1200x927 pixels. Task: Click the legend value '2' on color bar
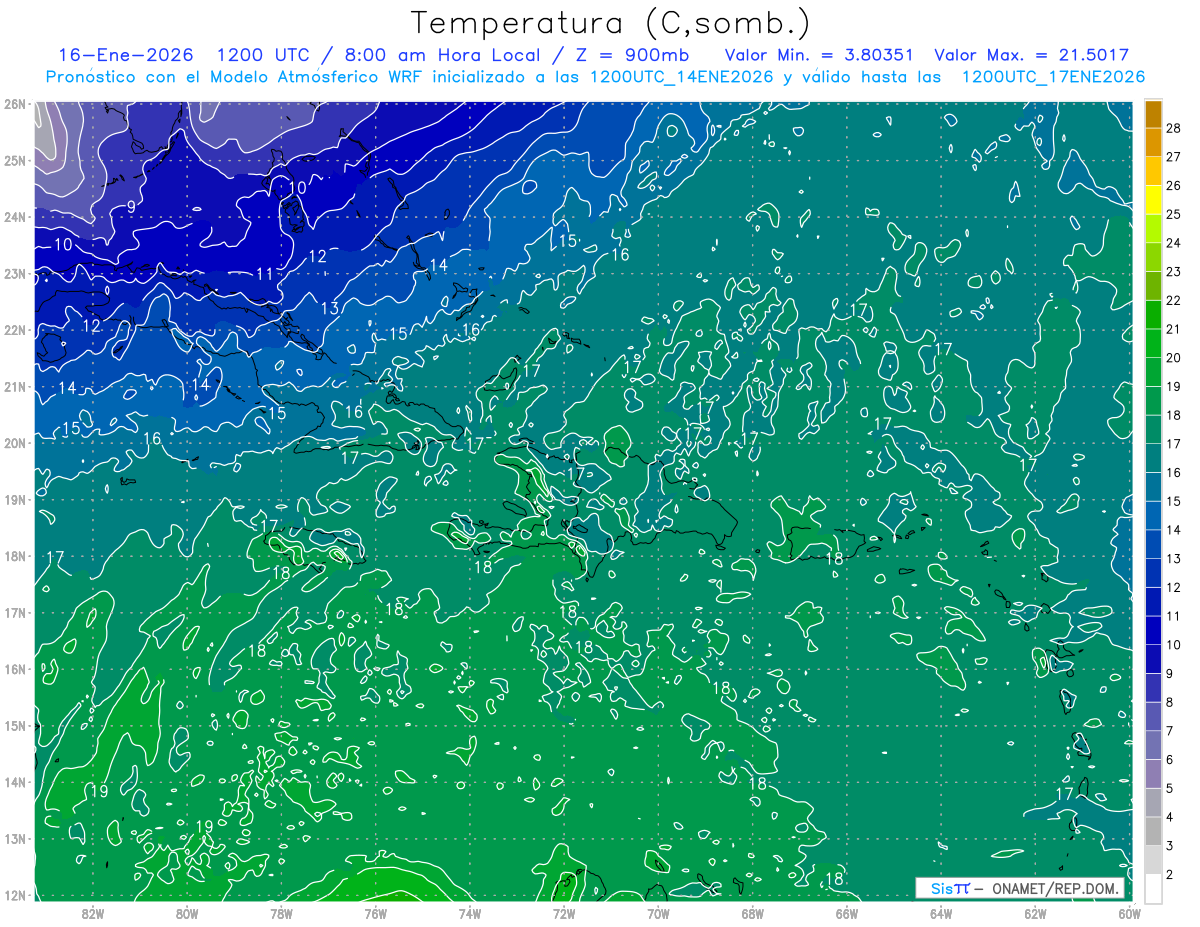[x=1170, y=874]
